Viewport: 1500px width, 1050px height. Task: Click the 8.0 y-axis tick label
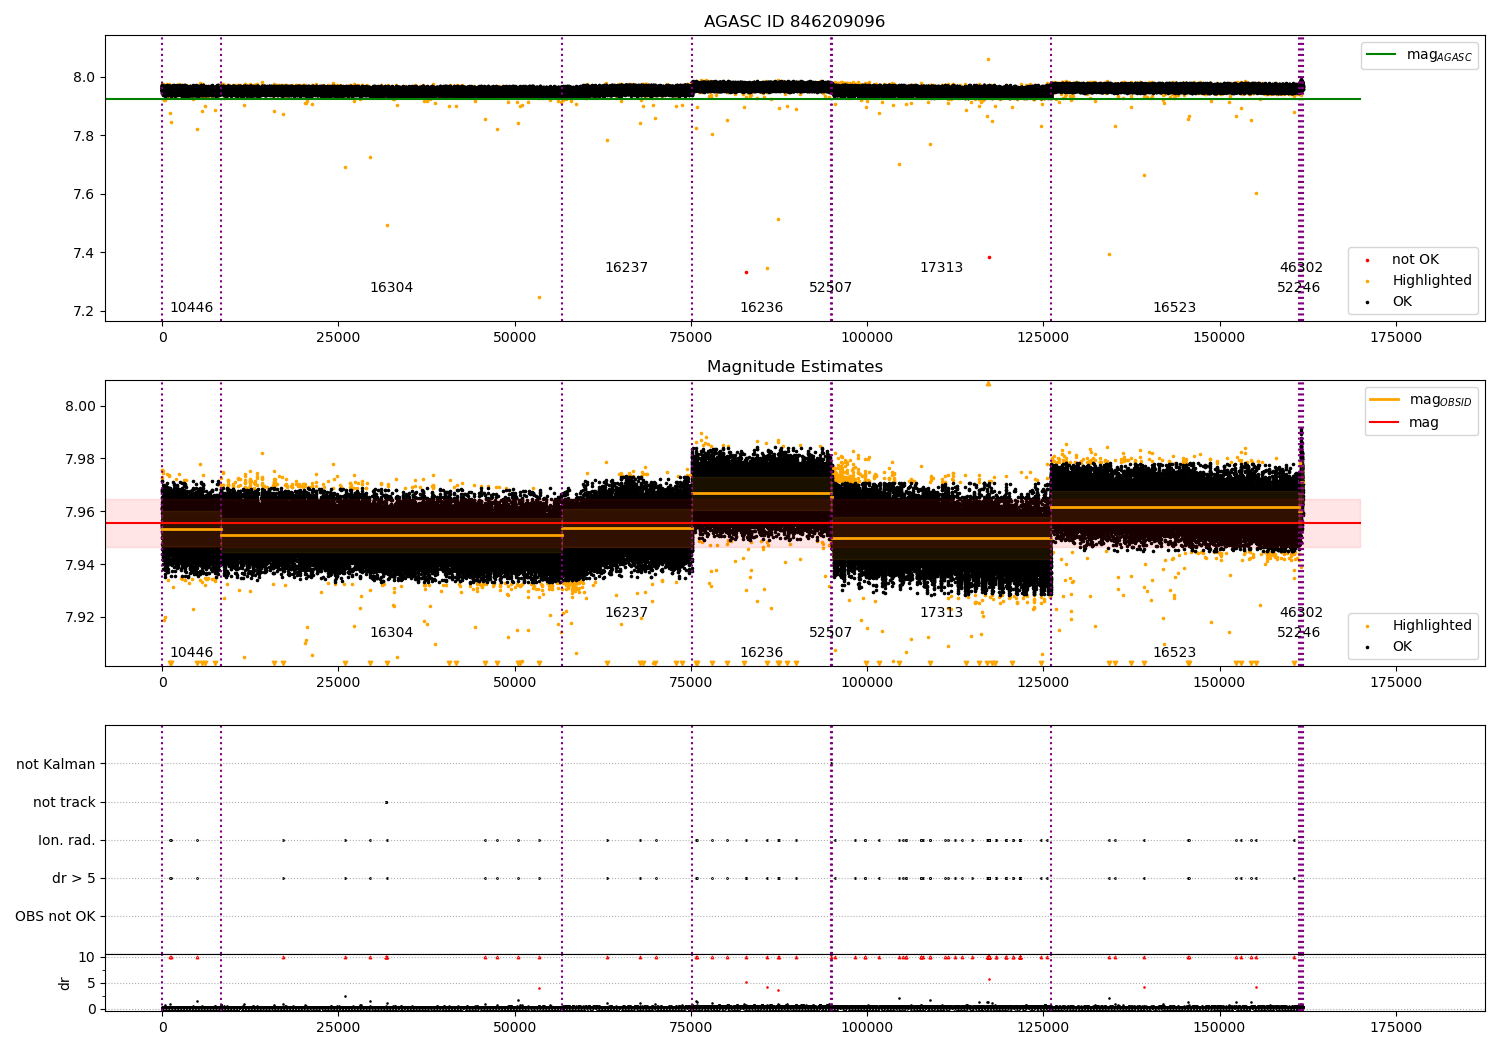pyautogui.click(x=84, y=78)
